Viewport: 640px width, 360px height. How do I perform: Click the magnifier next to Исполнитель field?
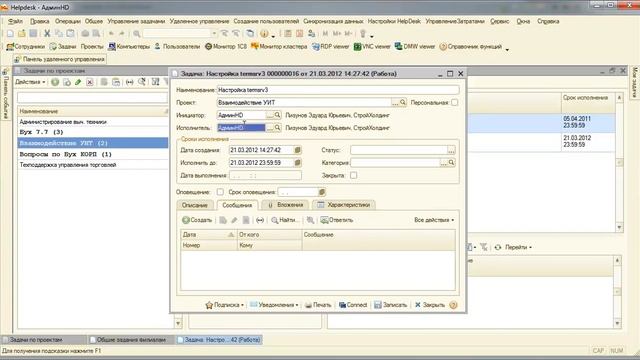(277, 128)
